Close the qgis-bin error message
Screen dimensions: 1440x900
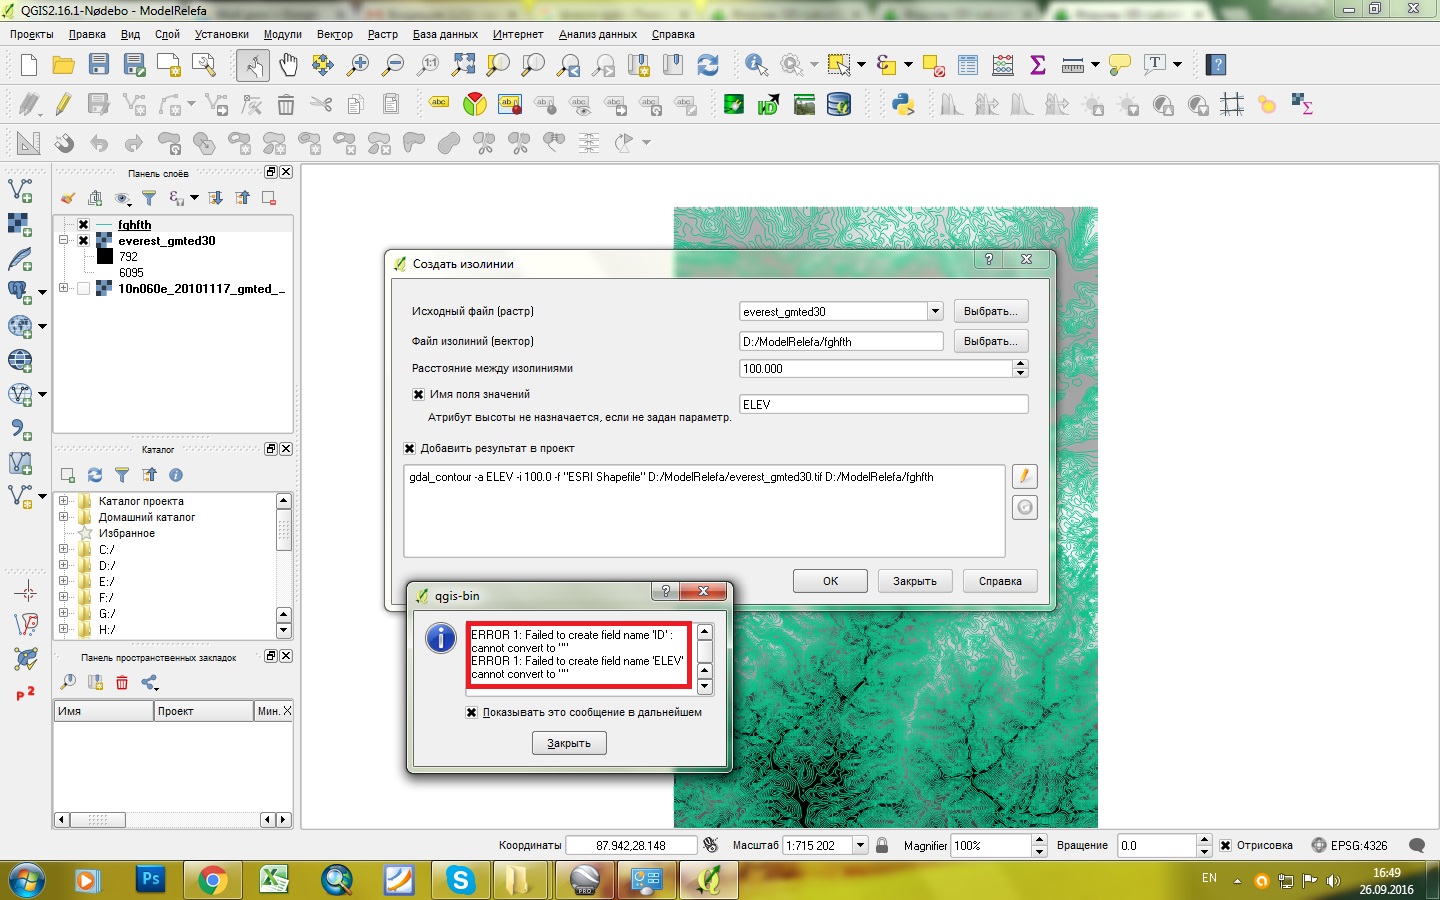click(569, 743)
